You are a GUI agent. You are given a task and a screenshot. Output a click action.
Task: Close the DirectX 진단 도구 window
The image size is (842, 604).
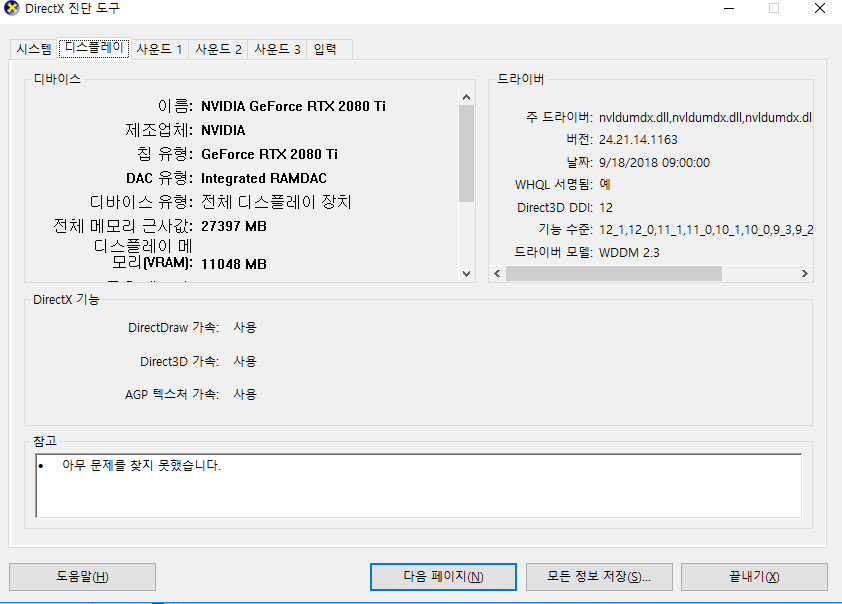(820, 8)
